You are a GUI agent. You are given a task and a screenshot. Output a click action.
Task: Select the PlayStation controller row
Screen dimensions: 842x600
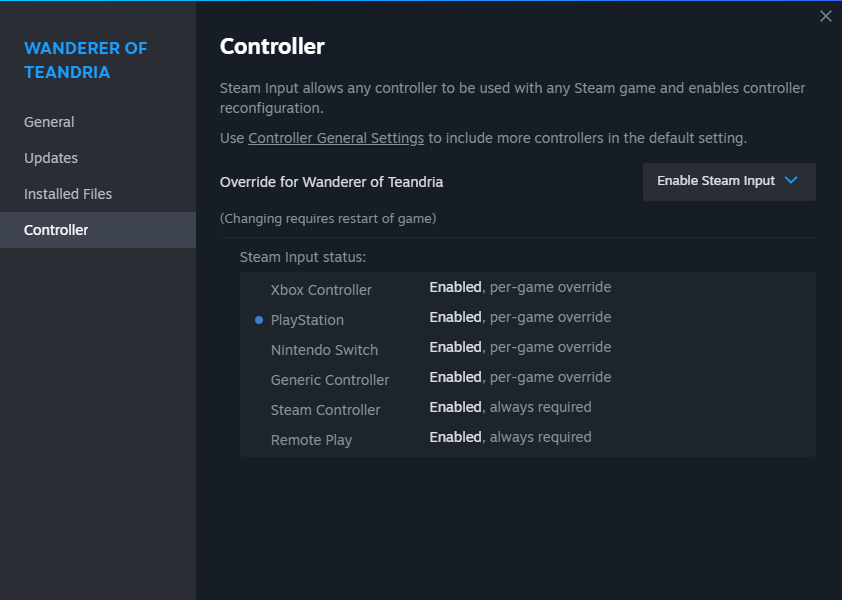[307, 320]
